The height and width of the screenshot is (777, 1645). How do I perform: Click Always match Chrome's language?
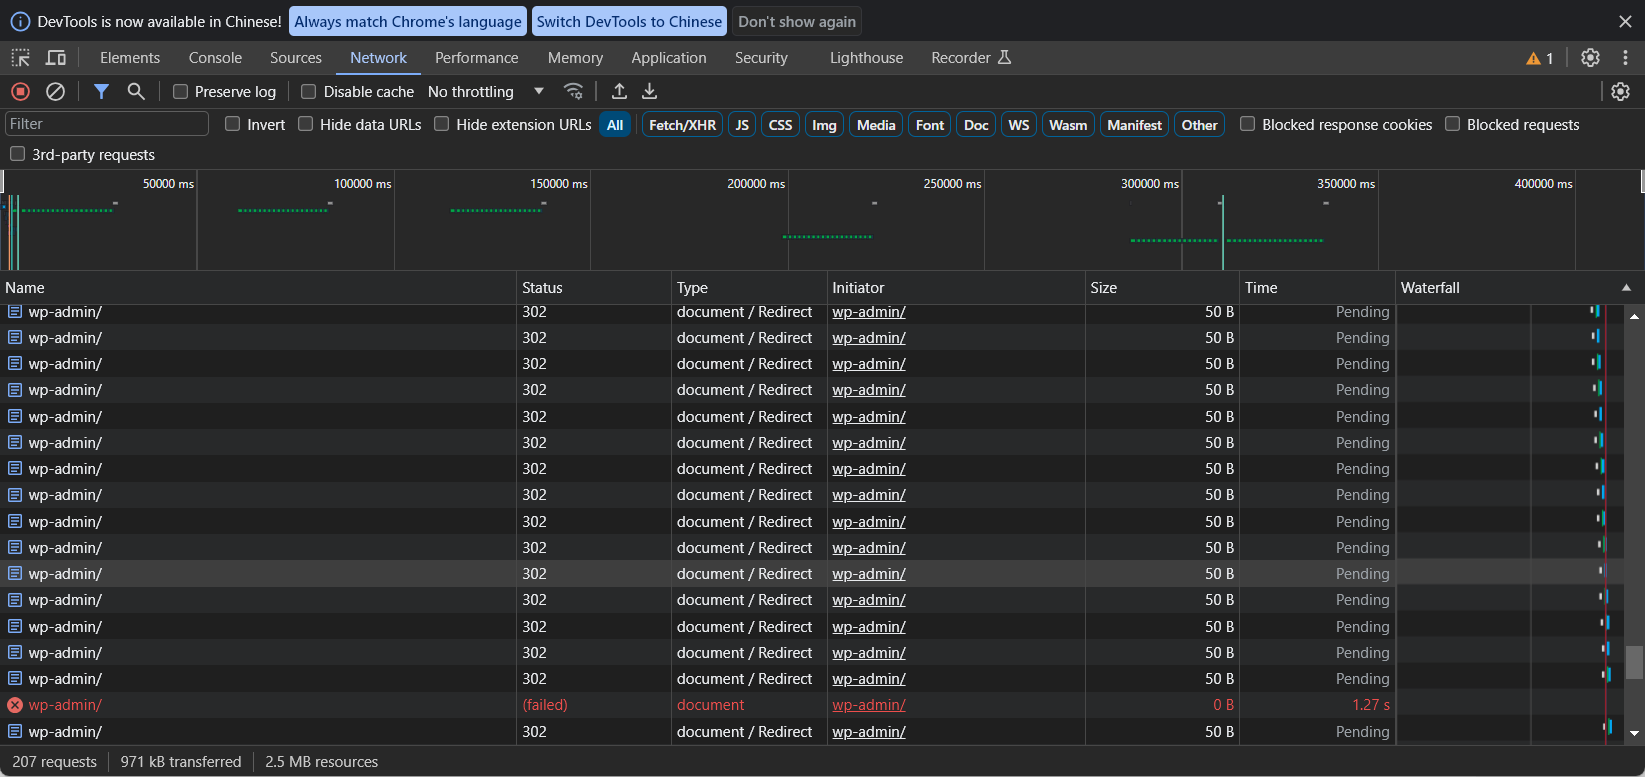[x=408, y=21]
